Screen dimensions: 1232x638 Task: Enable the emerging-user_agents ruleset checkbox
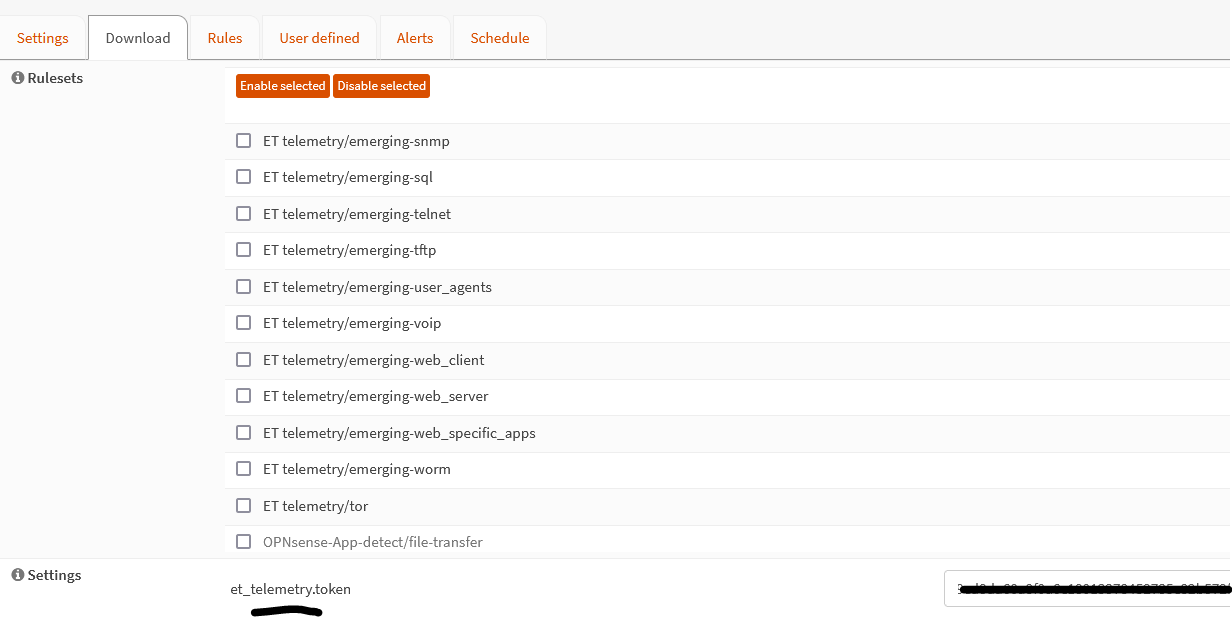[243, 287]
